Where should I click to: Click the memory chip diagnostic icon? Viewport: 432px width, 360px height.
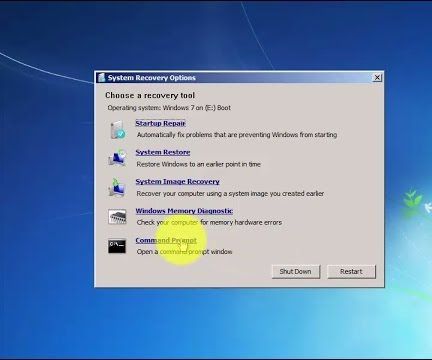pyautogui.click(x=117, y=217)
